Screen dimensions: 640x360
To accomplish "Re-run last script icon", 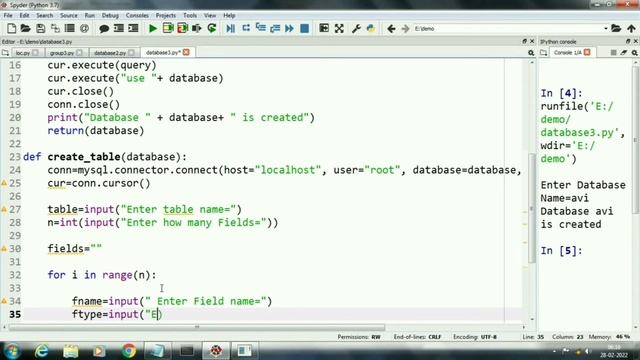I will click(x=211, y=29).
